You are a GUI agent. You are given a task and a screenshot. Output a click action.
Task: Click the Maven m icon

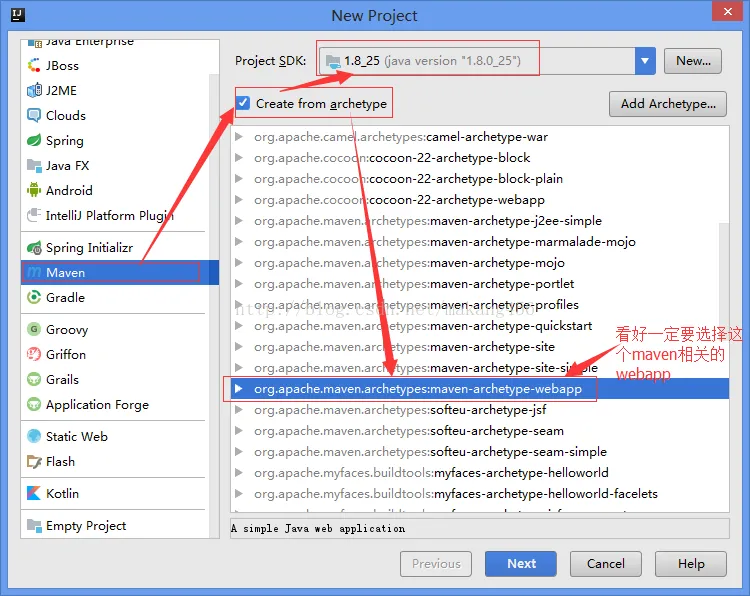34,272
